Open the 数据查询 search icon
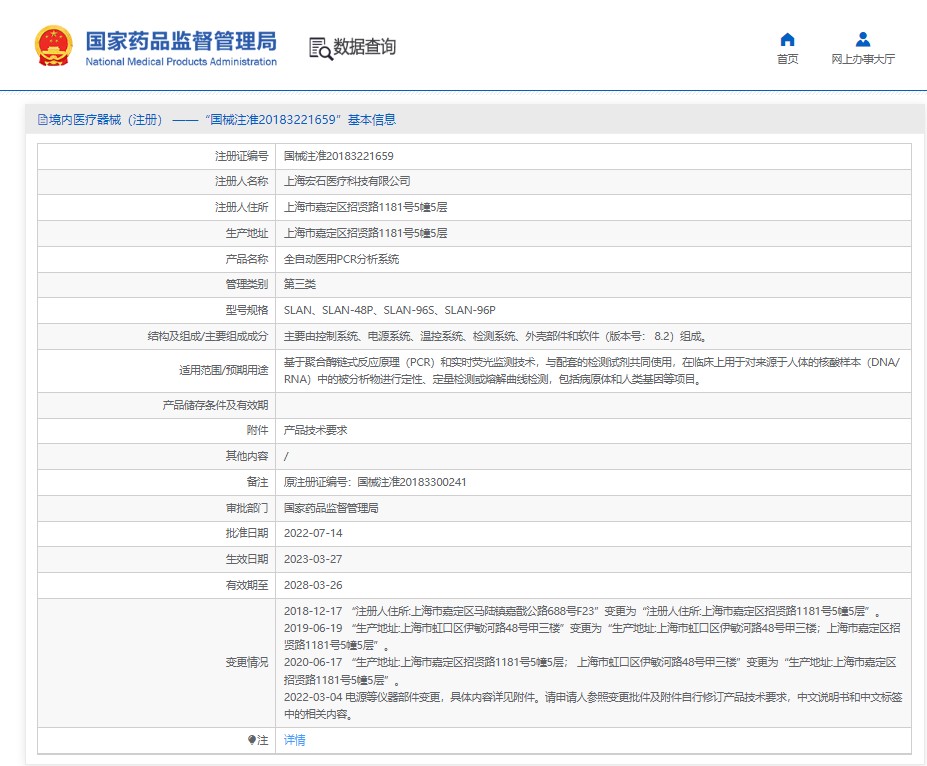The width and height of the screenshot is (927, 766). coord(320,48)
